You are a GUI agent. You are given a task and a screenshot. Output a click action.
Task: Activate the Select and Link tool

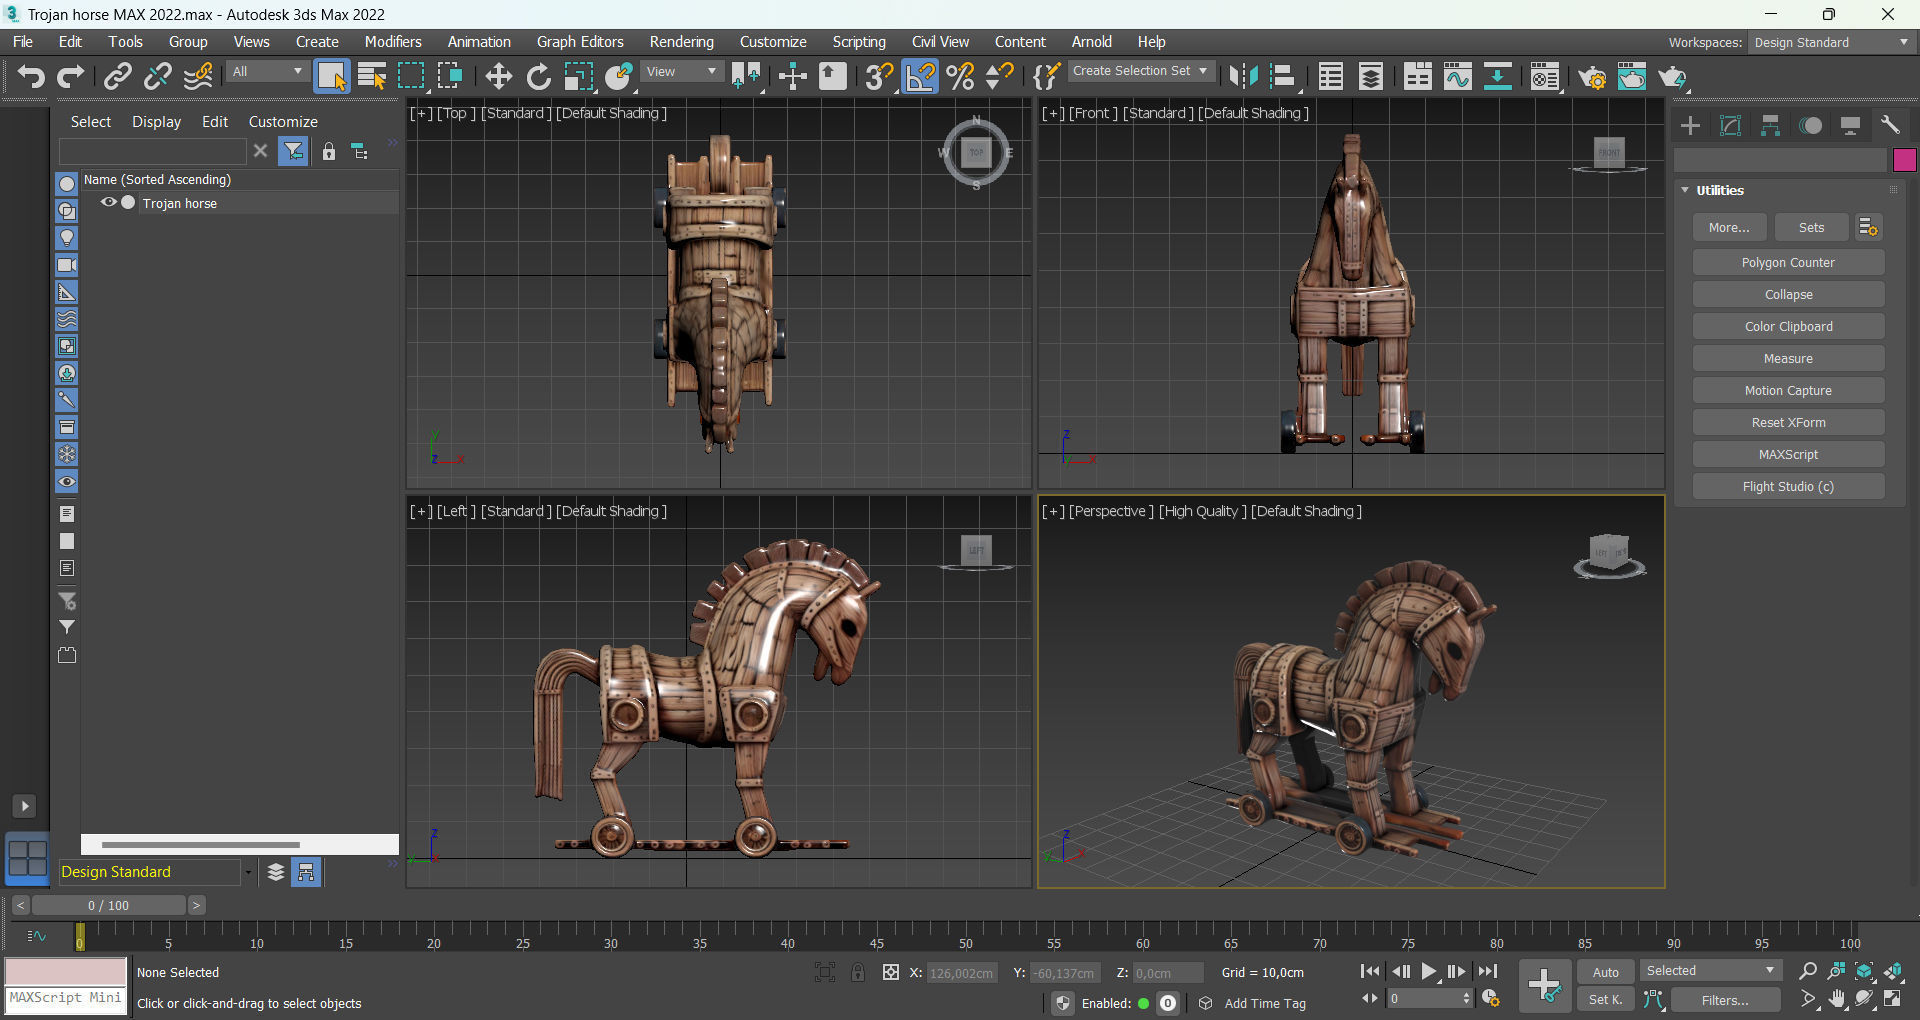pos(118,76)
